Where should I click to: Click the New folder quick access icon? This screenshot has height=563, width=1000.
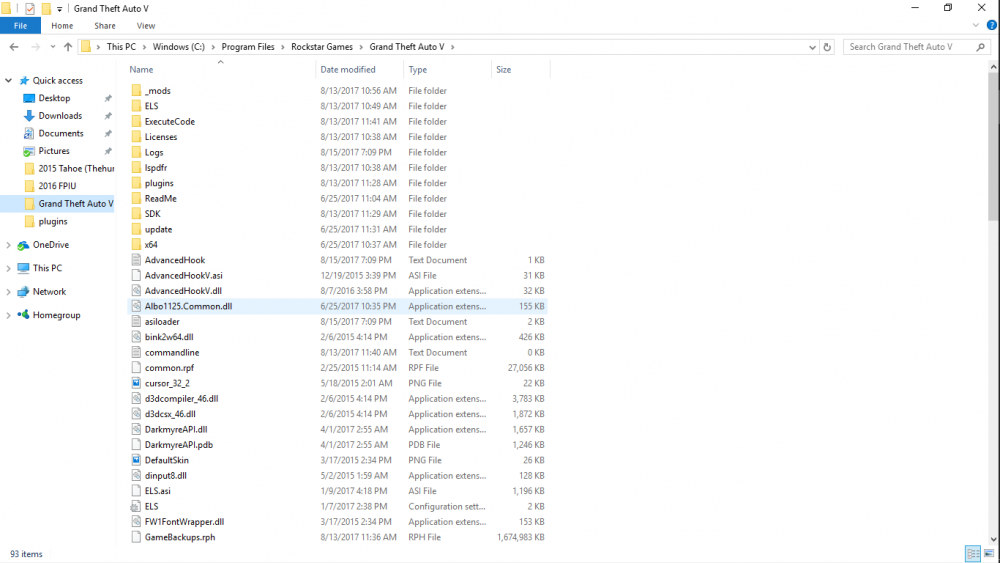coord(46,8)
